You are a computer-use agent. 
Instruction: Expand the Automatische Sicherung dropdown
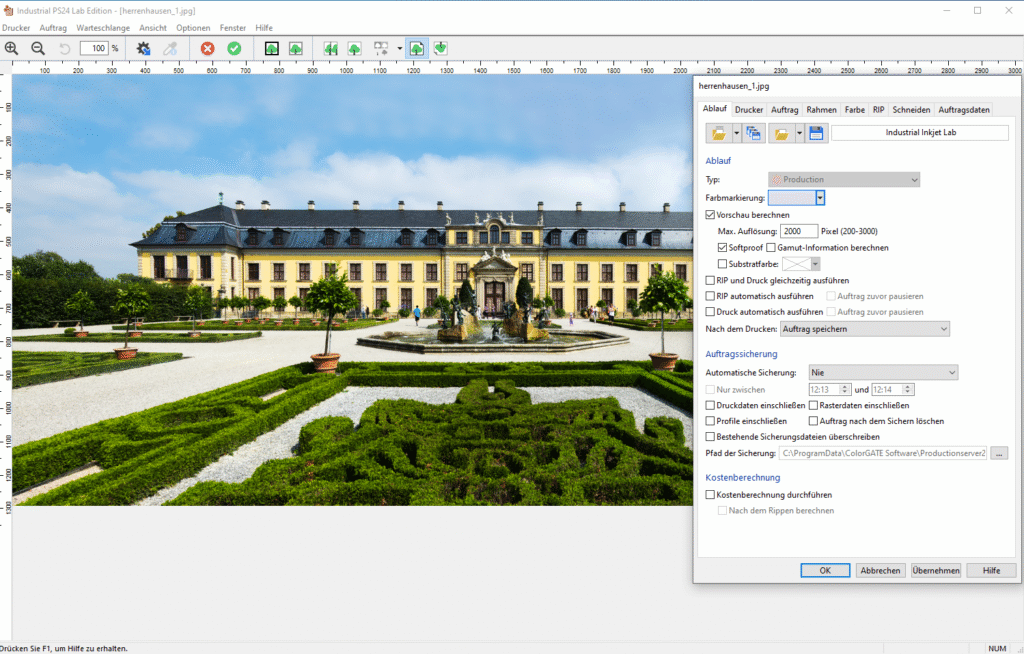tap(883, 373)
